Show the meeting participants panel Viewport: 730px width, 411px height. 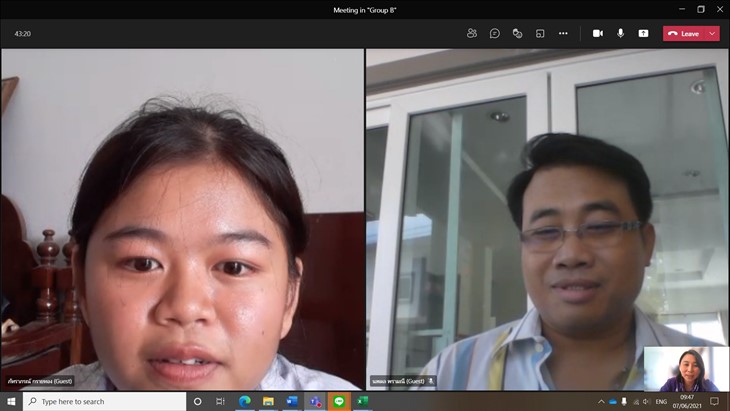(472, 33)
